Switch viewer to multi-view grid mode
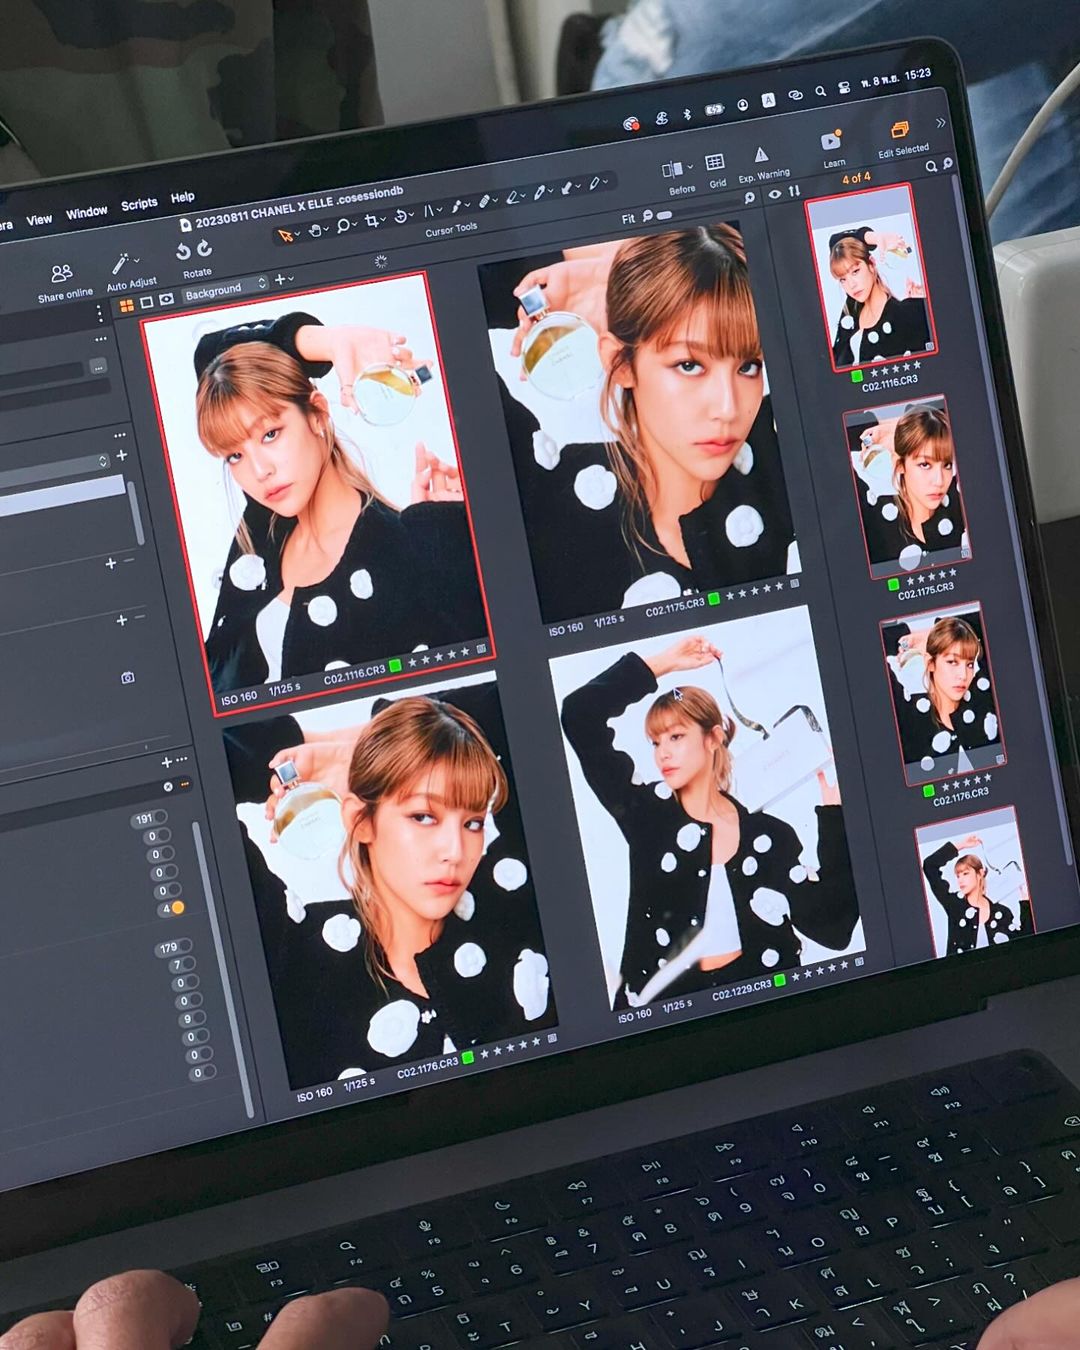This screenshot has width=1080, height=1350. tap(127, 305)
